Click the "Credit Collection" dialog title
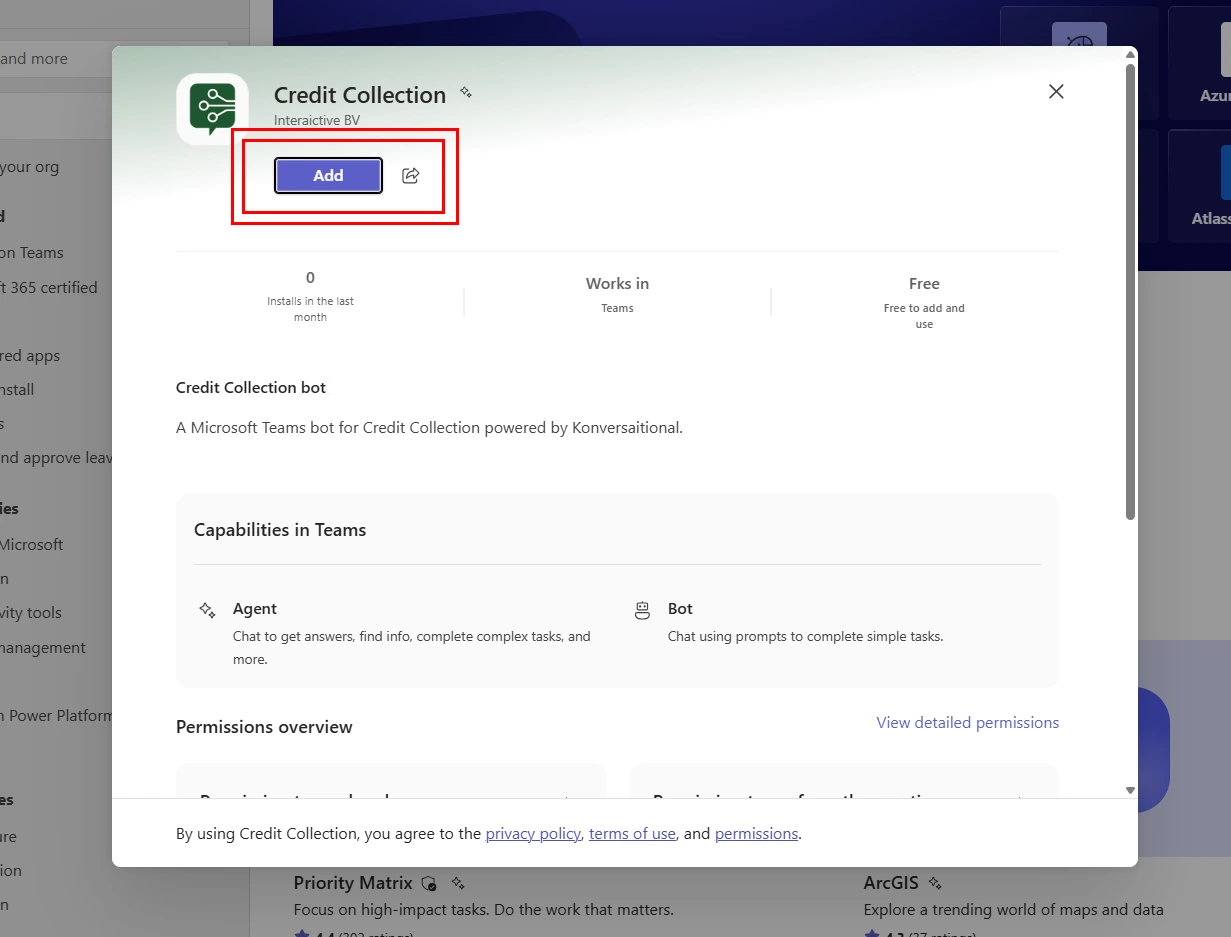The image size is (1231, 937). click(x=360, y=95)
